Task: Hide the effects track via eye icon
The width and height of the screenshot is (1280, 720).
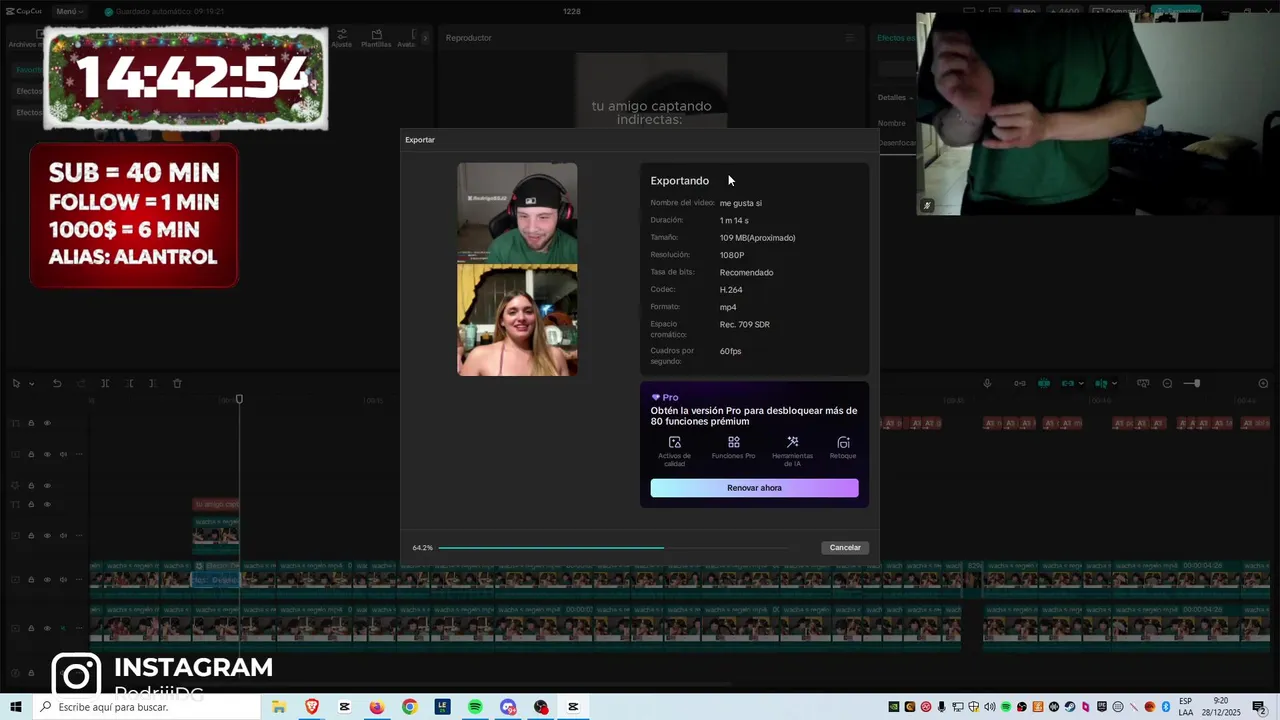Action: coord(47,486)
